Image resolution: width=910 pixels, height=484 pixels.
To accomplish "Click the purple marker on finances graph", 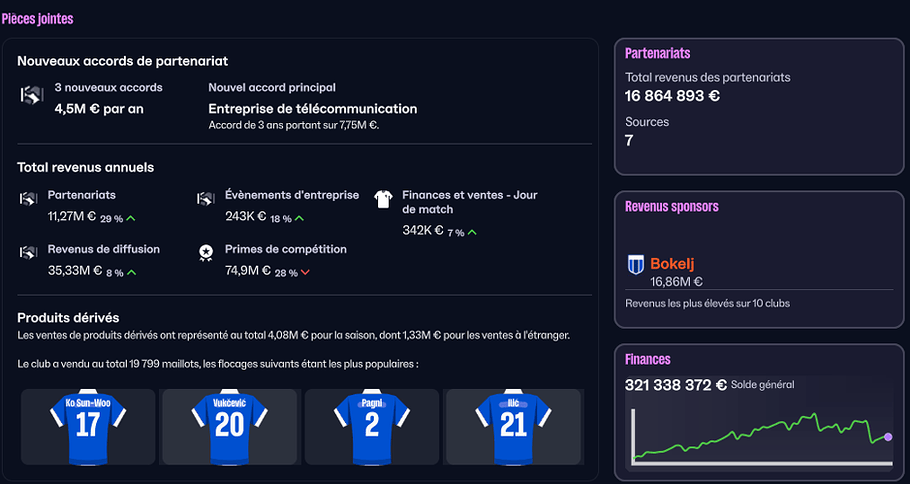I will pos(888,437).
